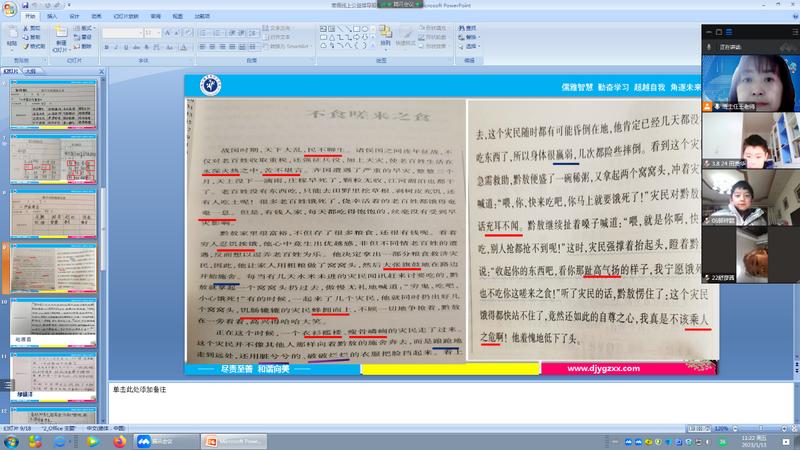Switch to the 插入 (Insert) ribbon tab
The height and width of the screenshot is (450, 800).
pyautogui.click(x=52, y=17)
